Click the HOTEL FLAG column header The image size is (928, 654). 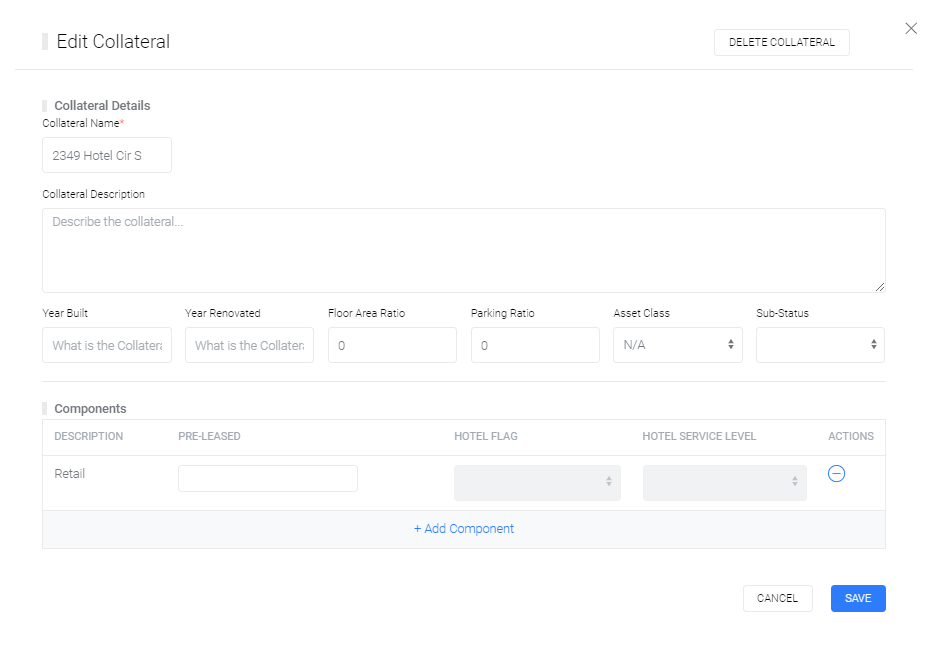tap(486, 436)
